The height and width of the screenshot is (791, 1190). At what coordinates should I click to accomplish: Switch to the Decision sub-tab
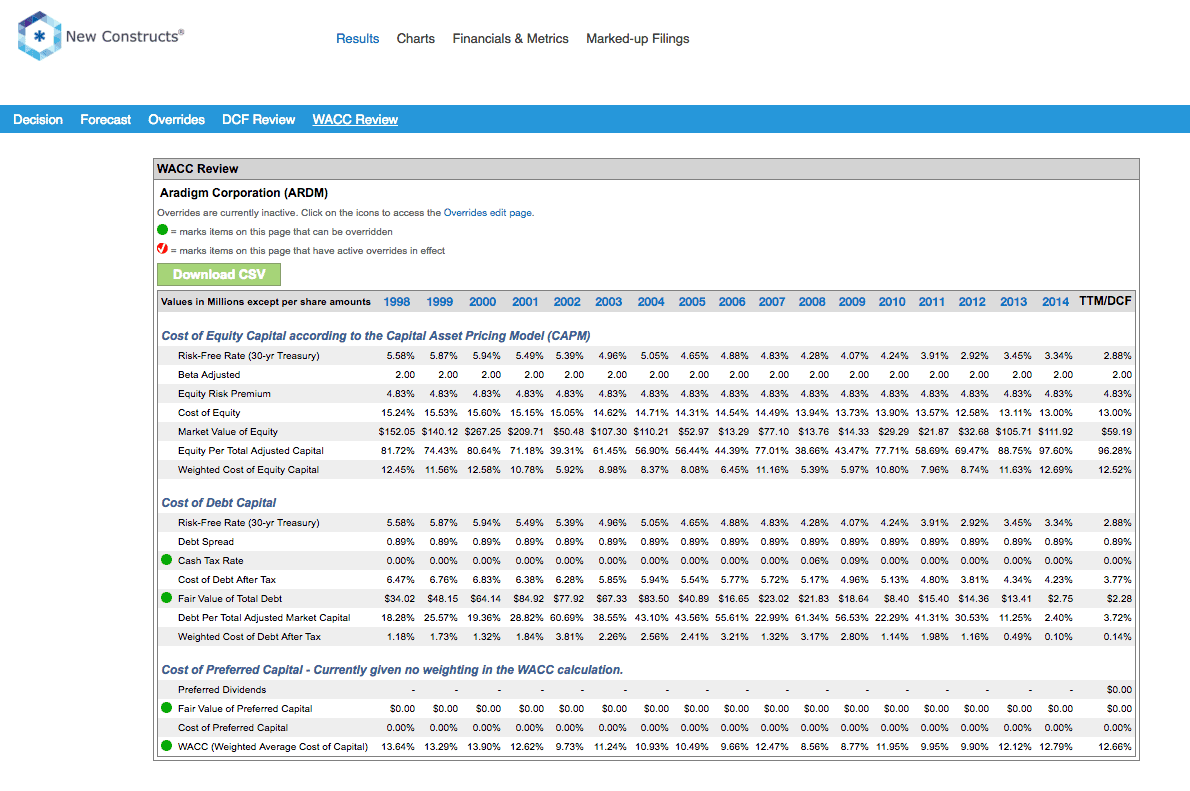pos(38,120)
